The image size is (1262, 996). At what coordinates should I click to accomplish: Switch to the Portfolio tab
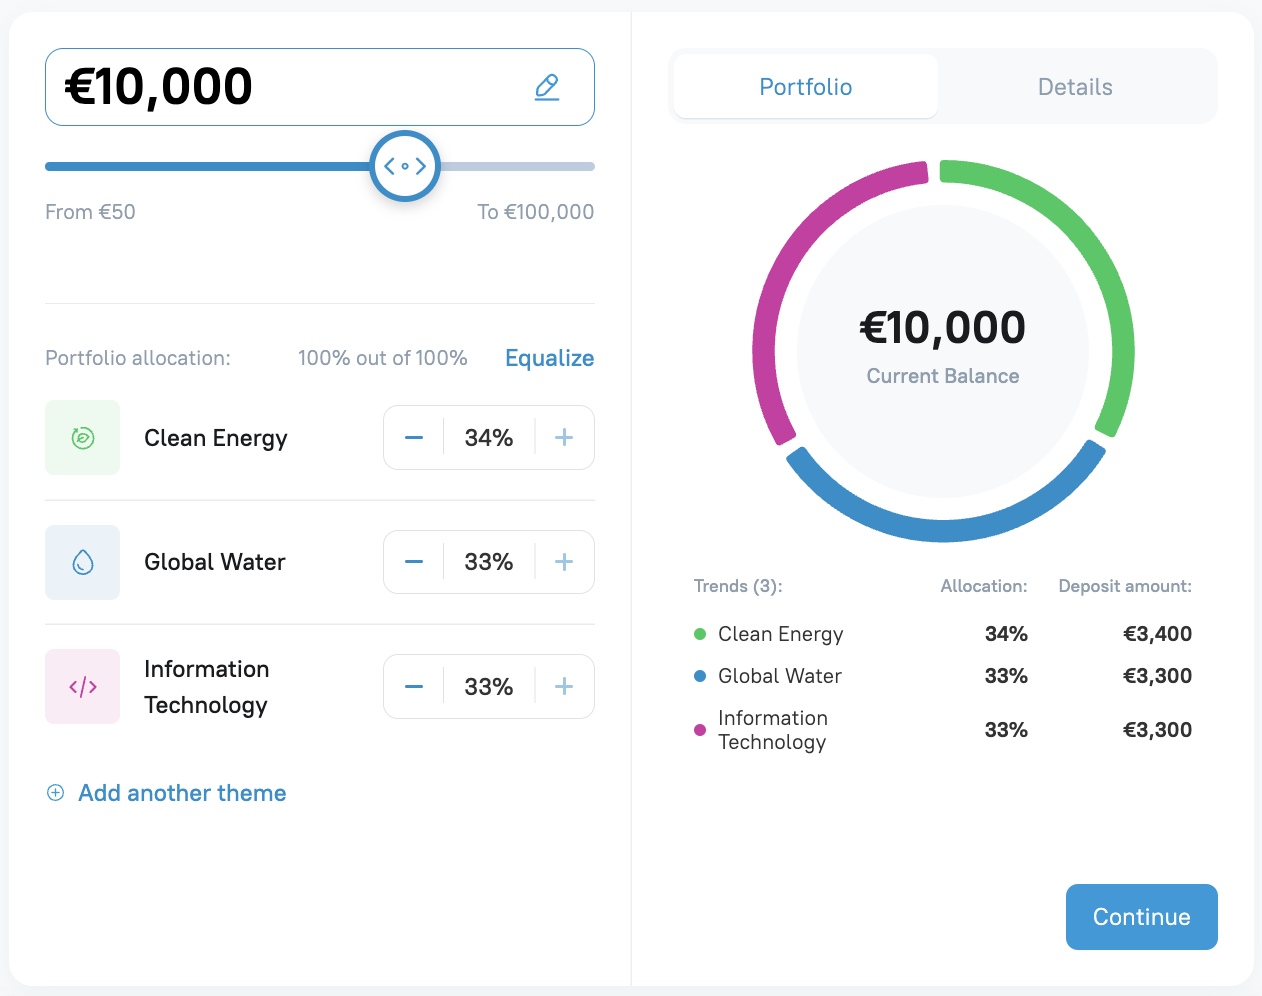point(806,87)
